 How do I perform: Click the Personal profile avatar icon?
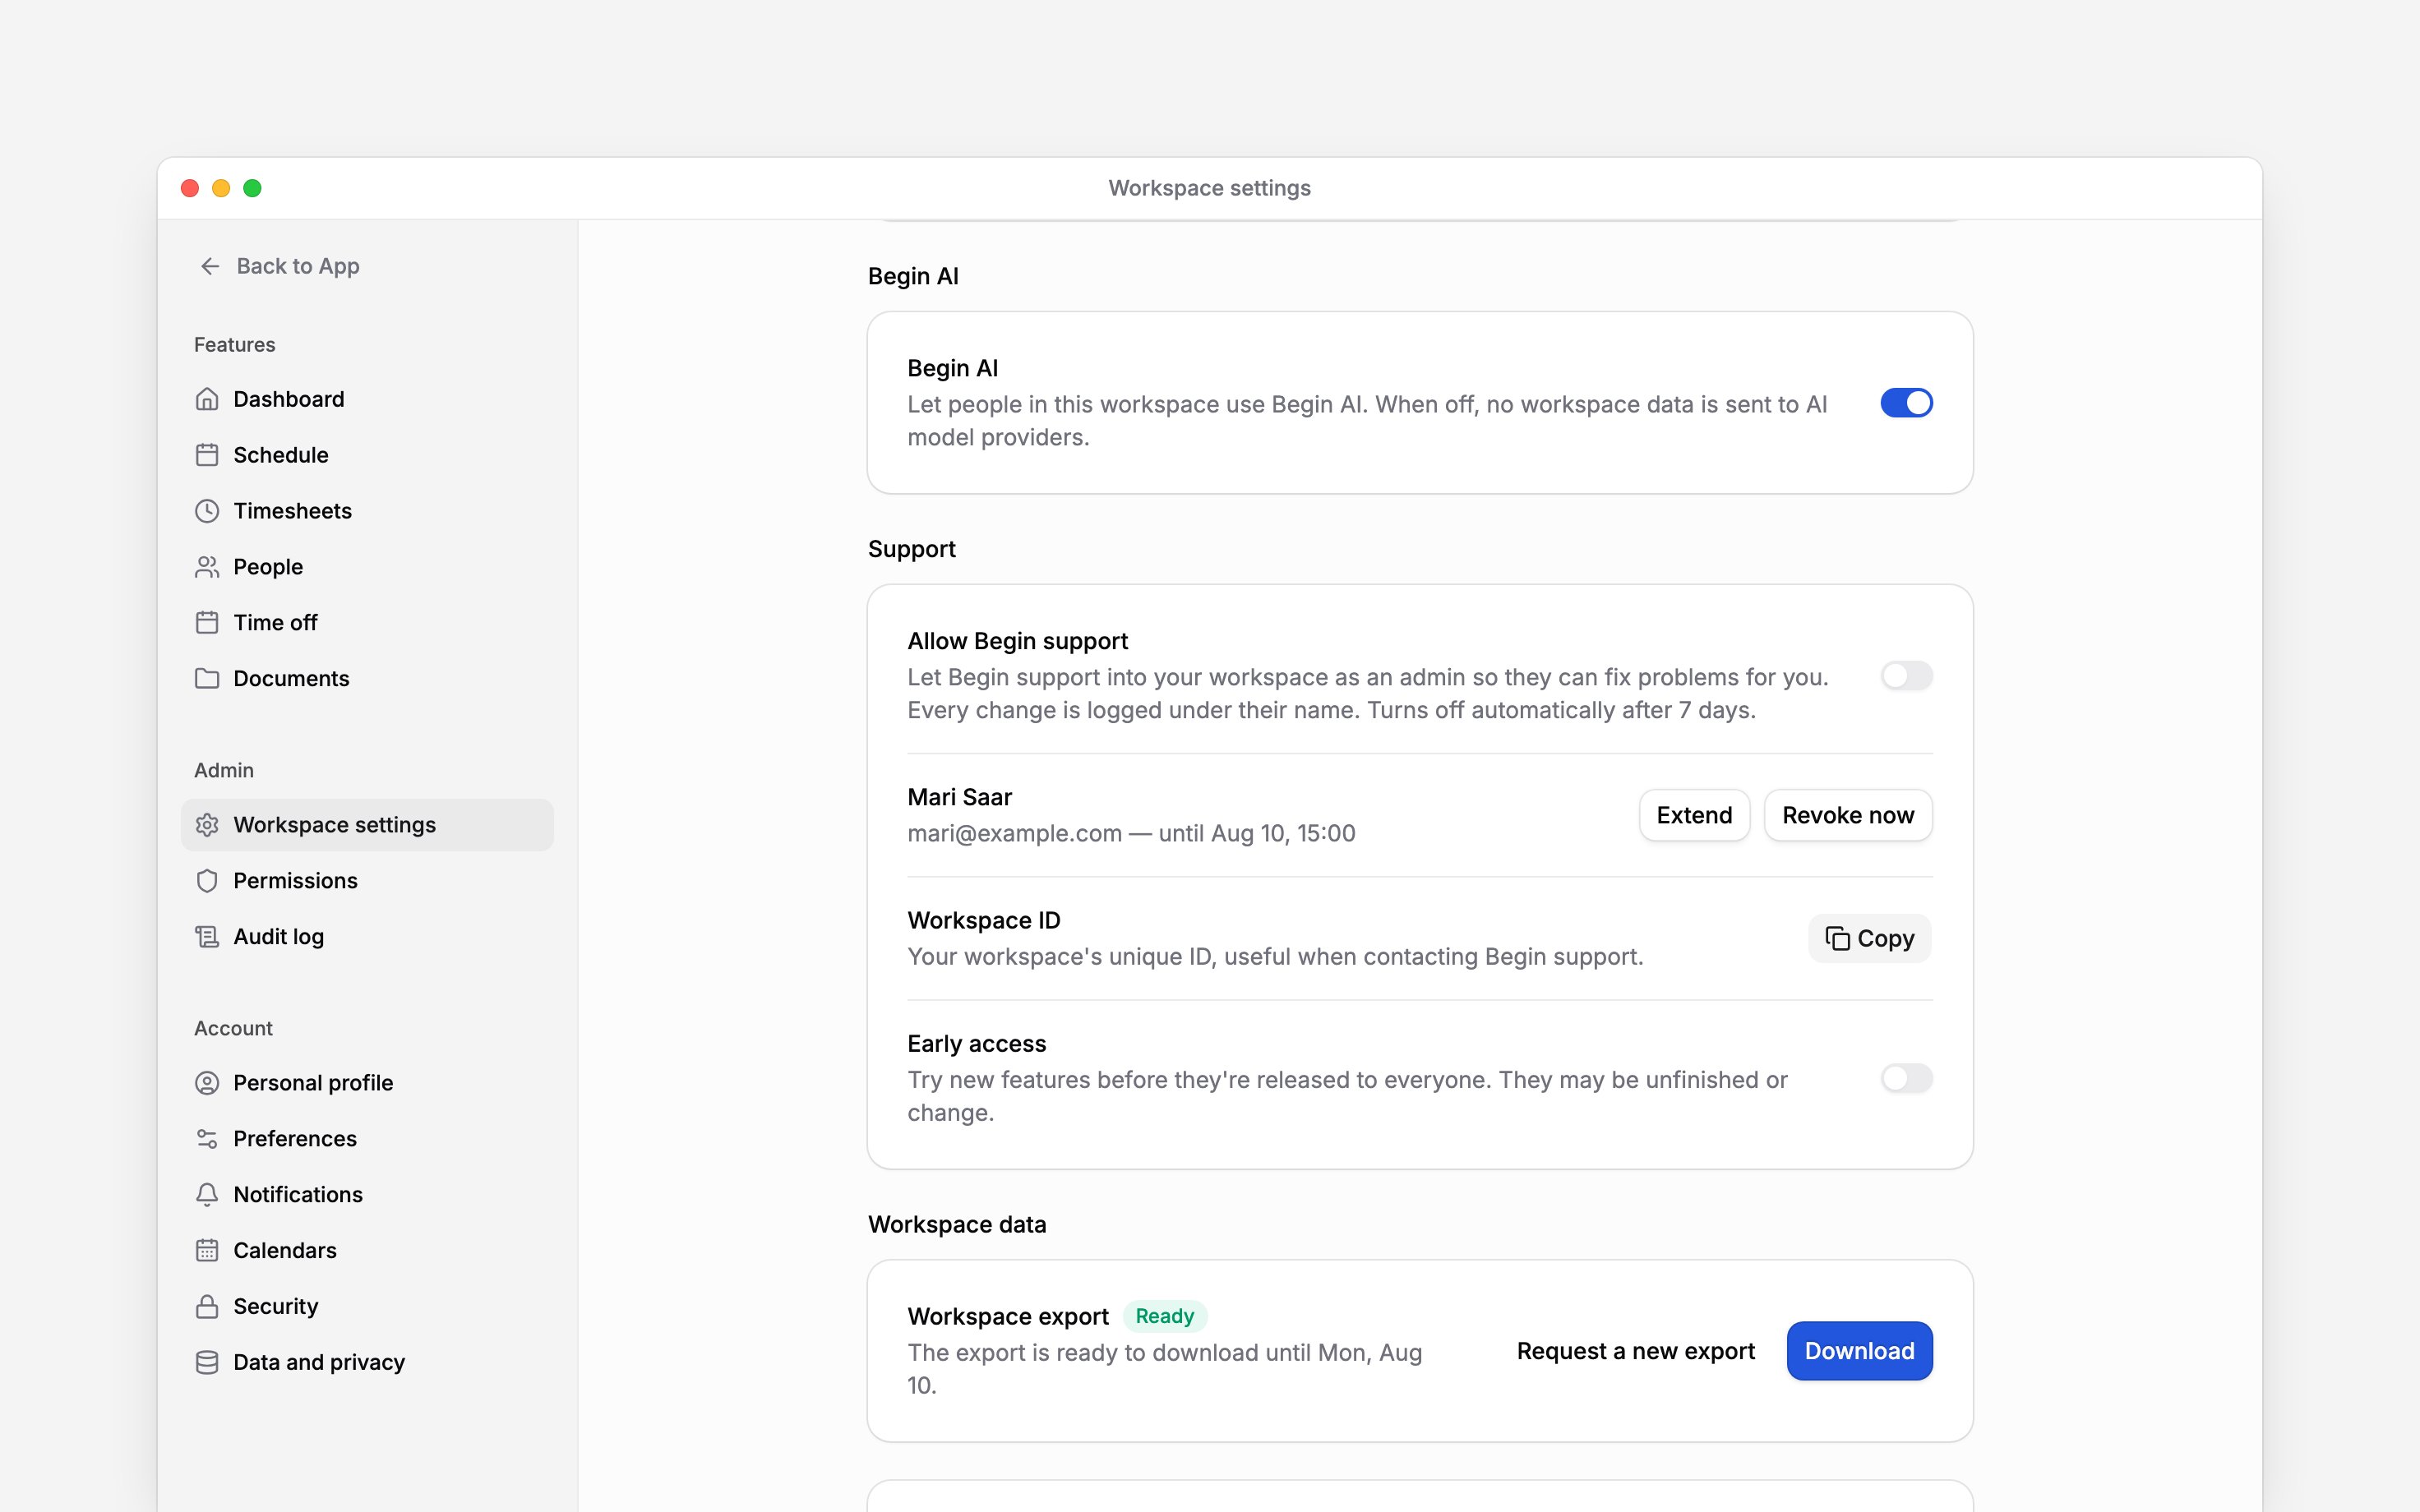[x=207, y=1083]
